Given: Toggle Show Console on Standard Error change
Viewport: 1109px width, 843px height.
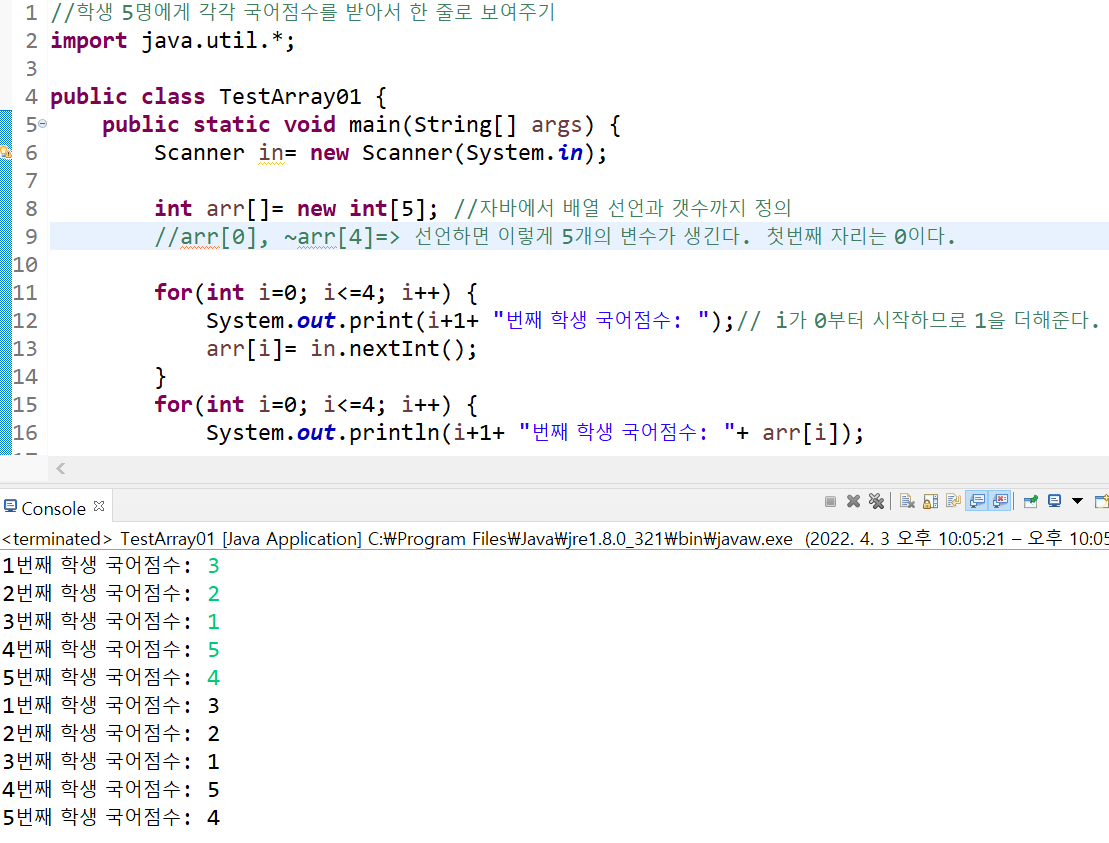Looking at the screenshot, I should (x=1000, y=501).
